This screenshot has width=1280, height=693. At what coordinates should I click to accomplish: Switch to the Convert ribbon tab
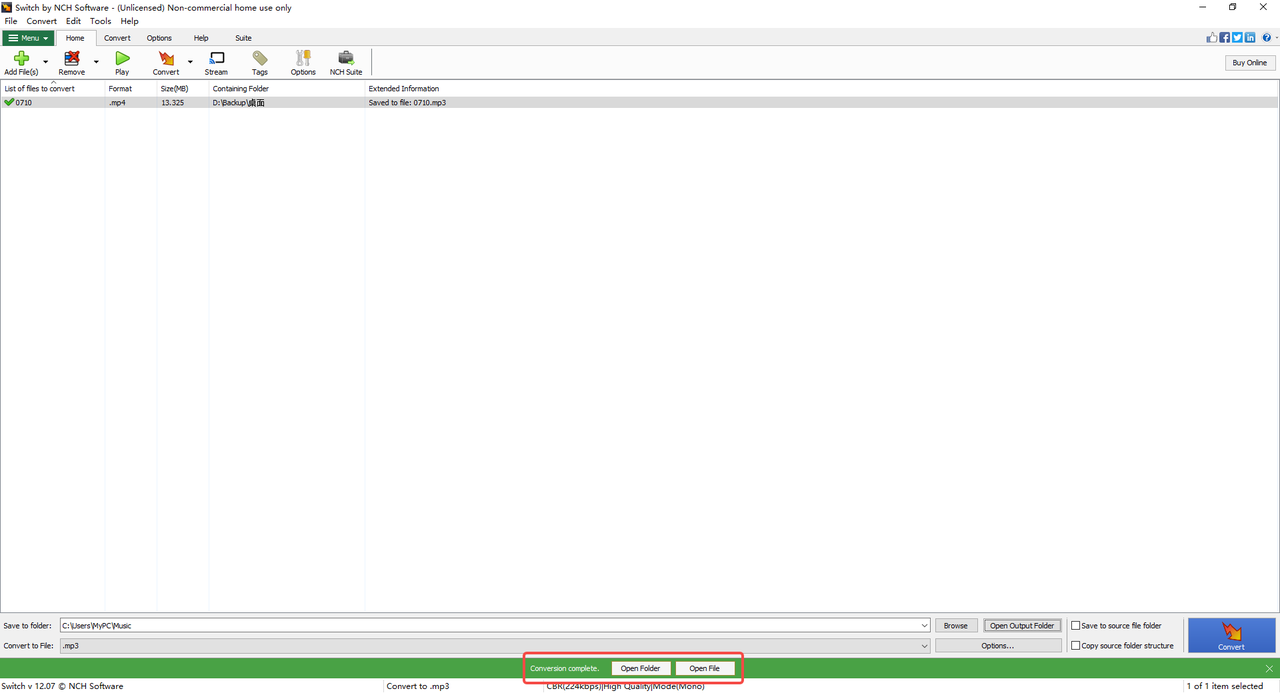tap(117, 38)
